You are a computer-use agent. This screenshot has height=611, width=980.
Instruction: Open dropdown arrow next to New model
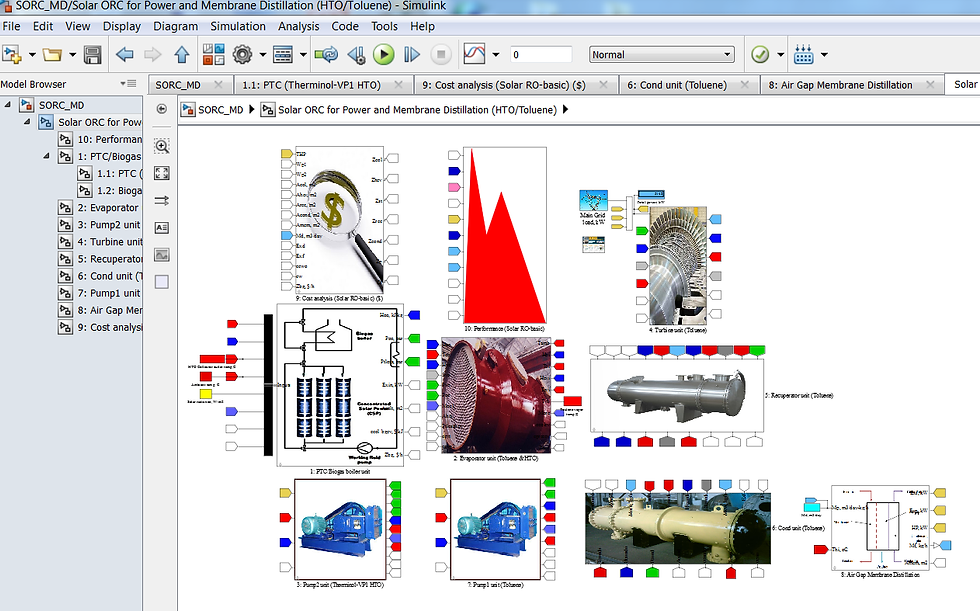click(x=32, y=55)
